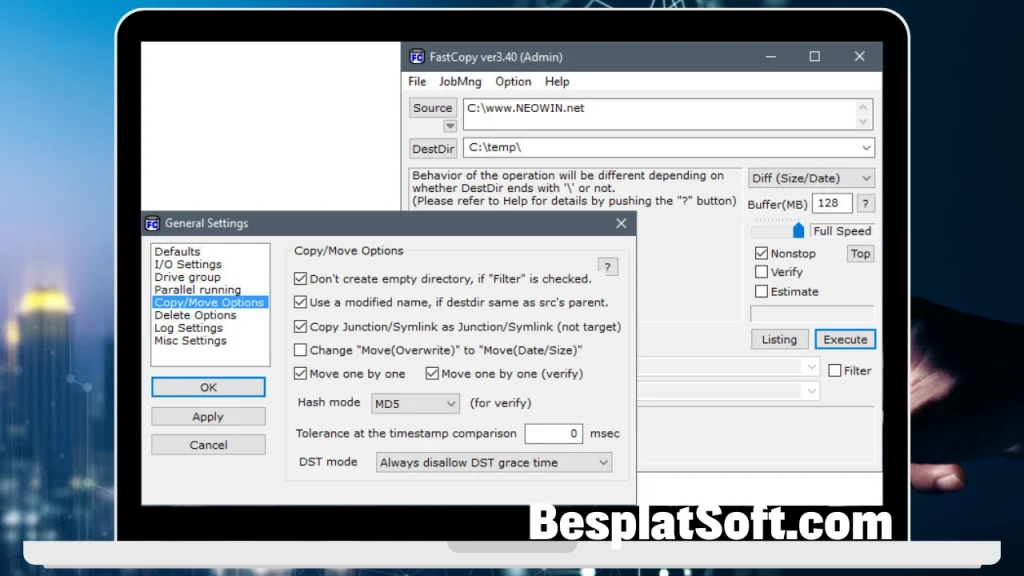Uncheck the Move one by one option

301,373
